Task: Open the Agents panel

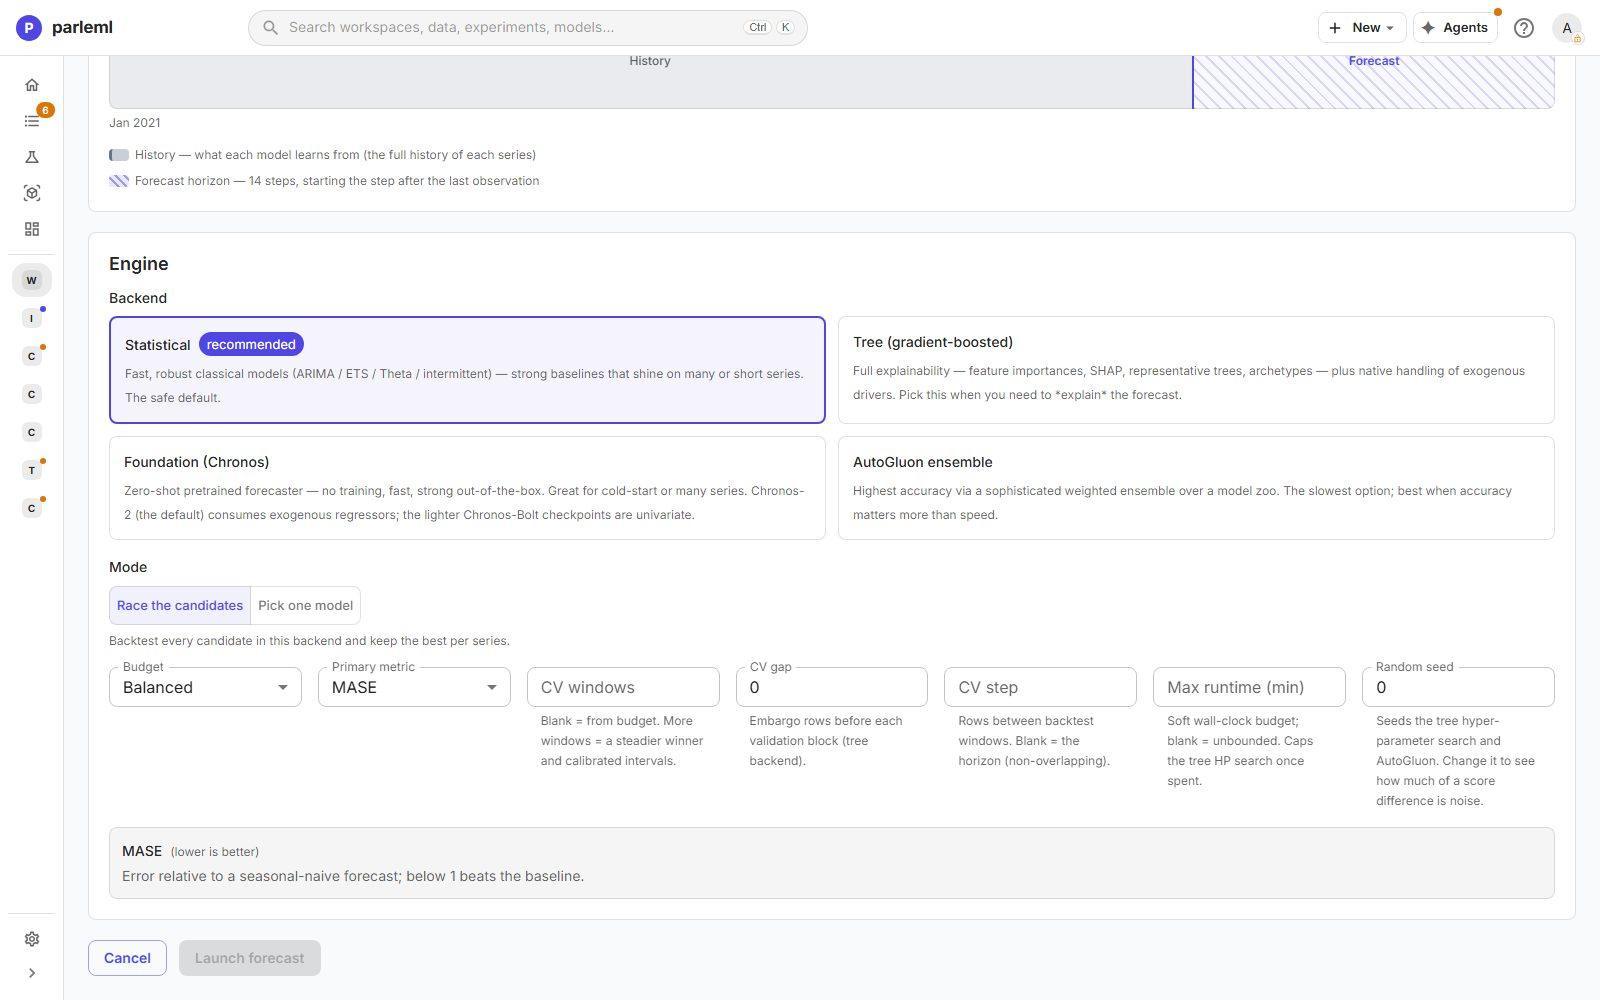Action: [1455, 28]
